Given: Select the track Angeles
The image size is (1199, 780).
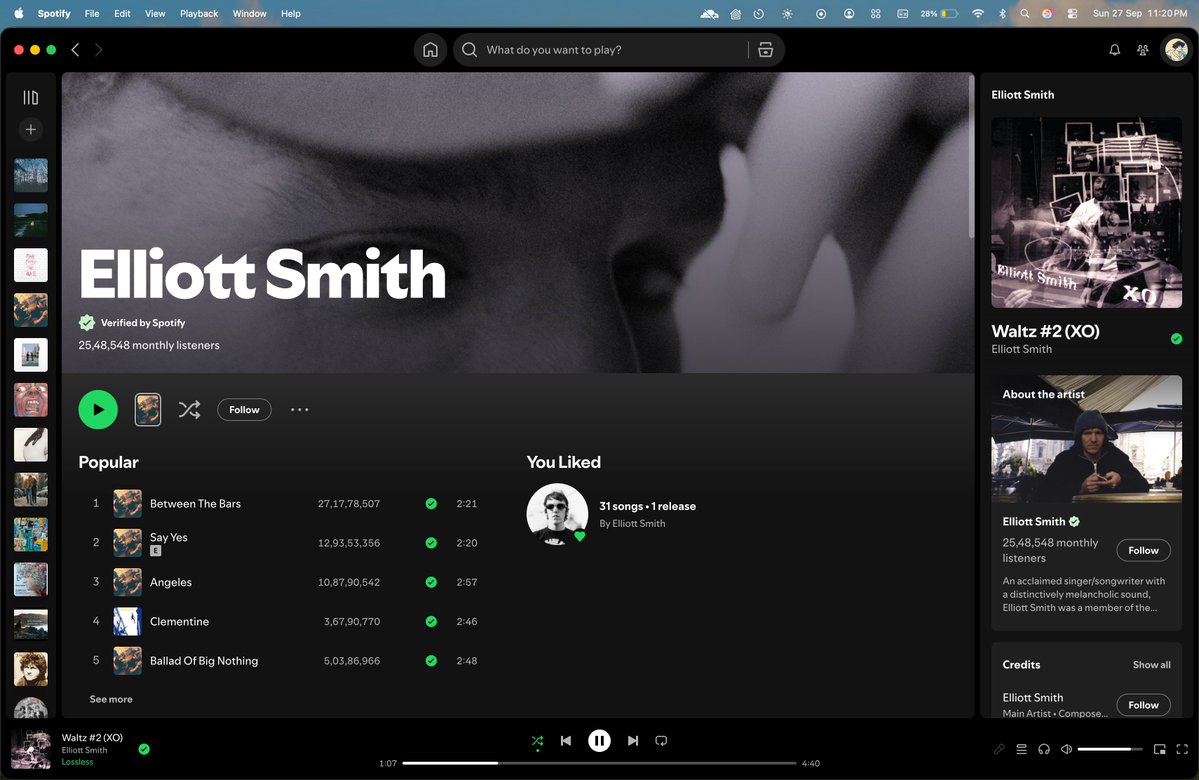Looking at the screenshot, I should pyautogui.click(x=171, y=582).
